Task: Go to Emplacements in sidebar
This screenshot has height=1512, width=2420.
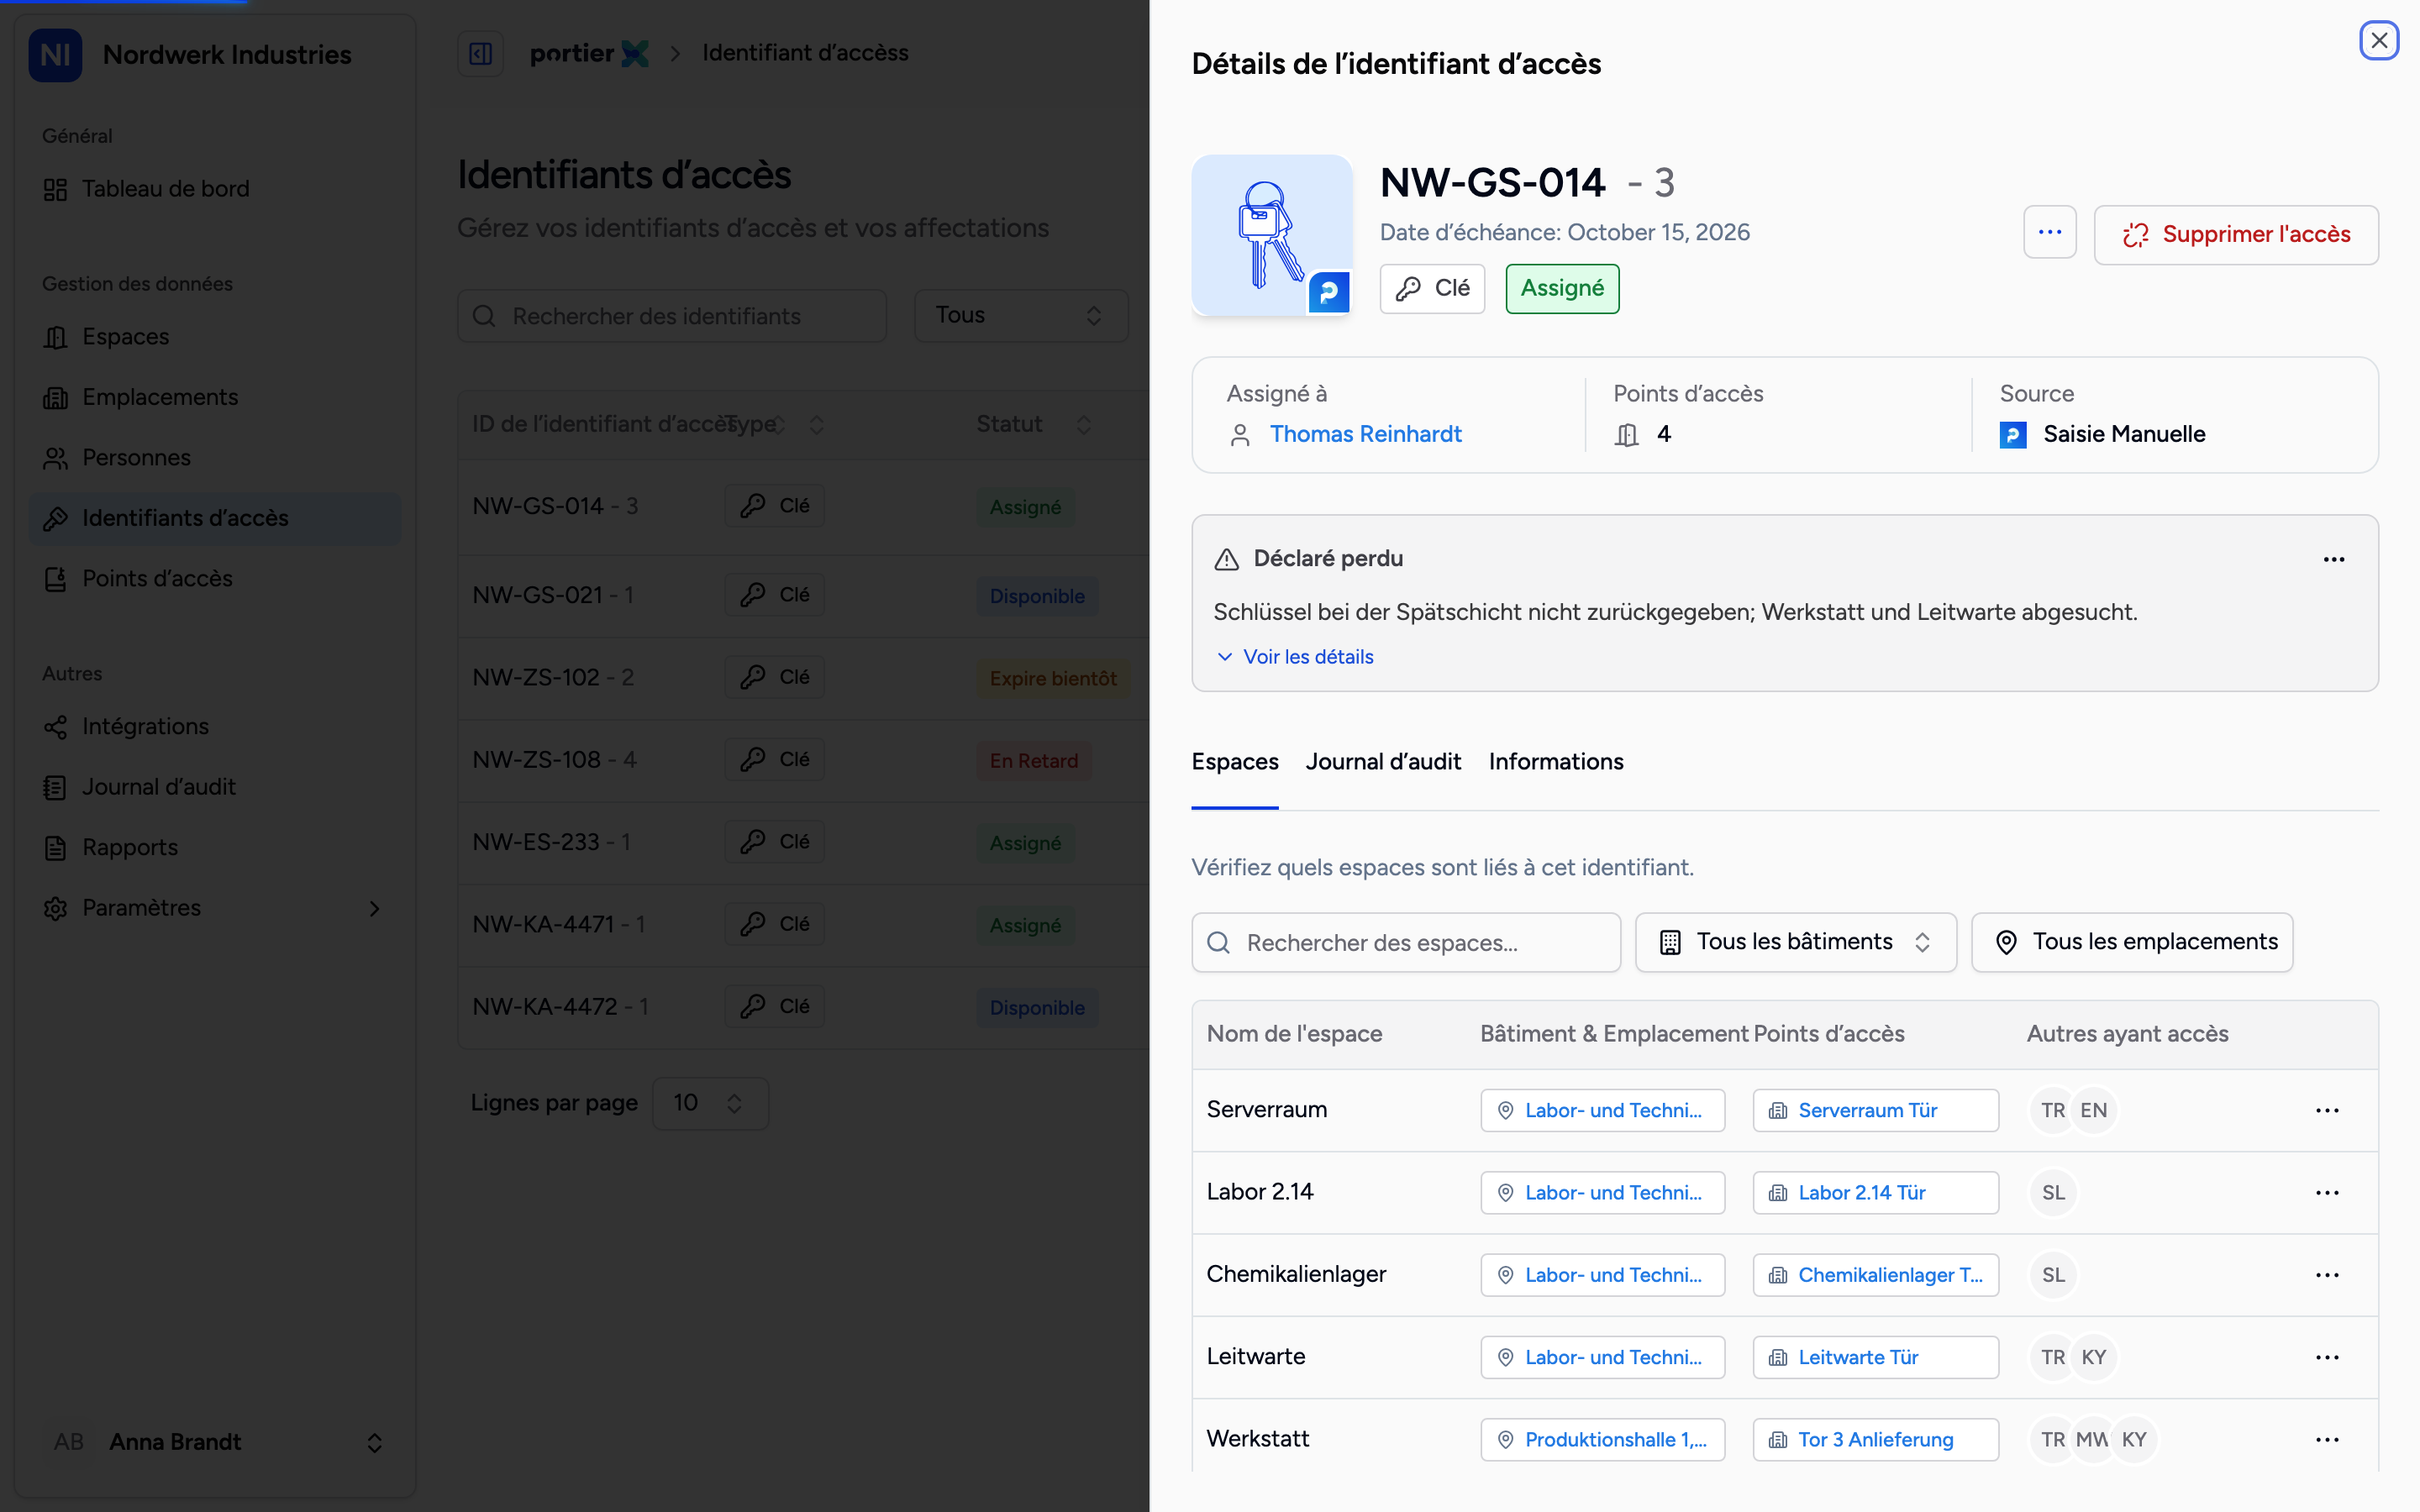Action: (215, 397)
